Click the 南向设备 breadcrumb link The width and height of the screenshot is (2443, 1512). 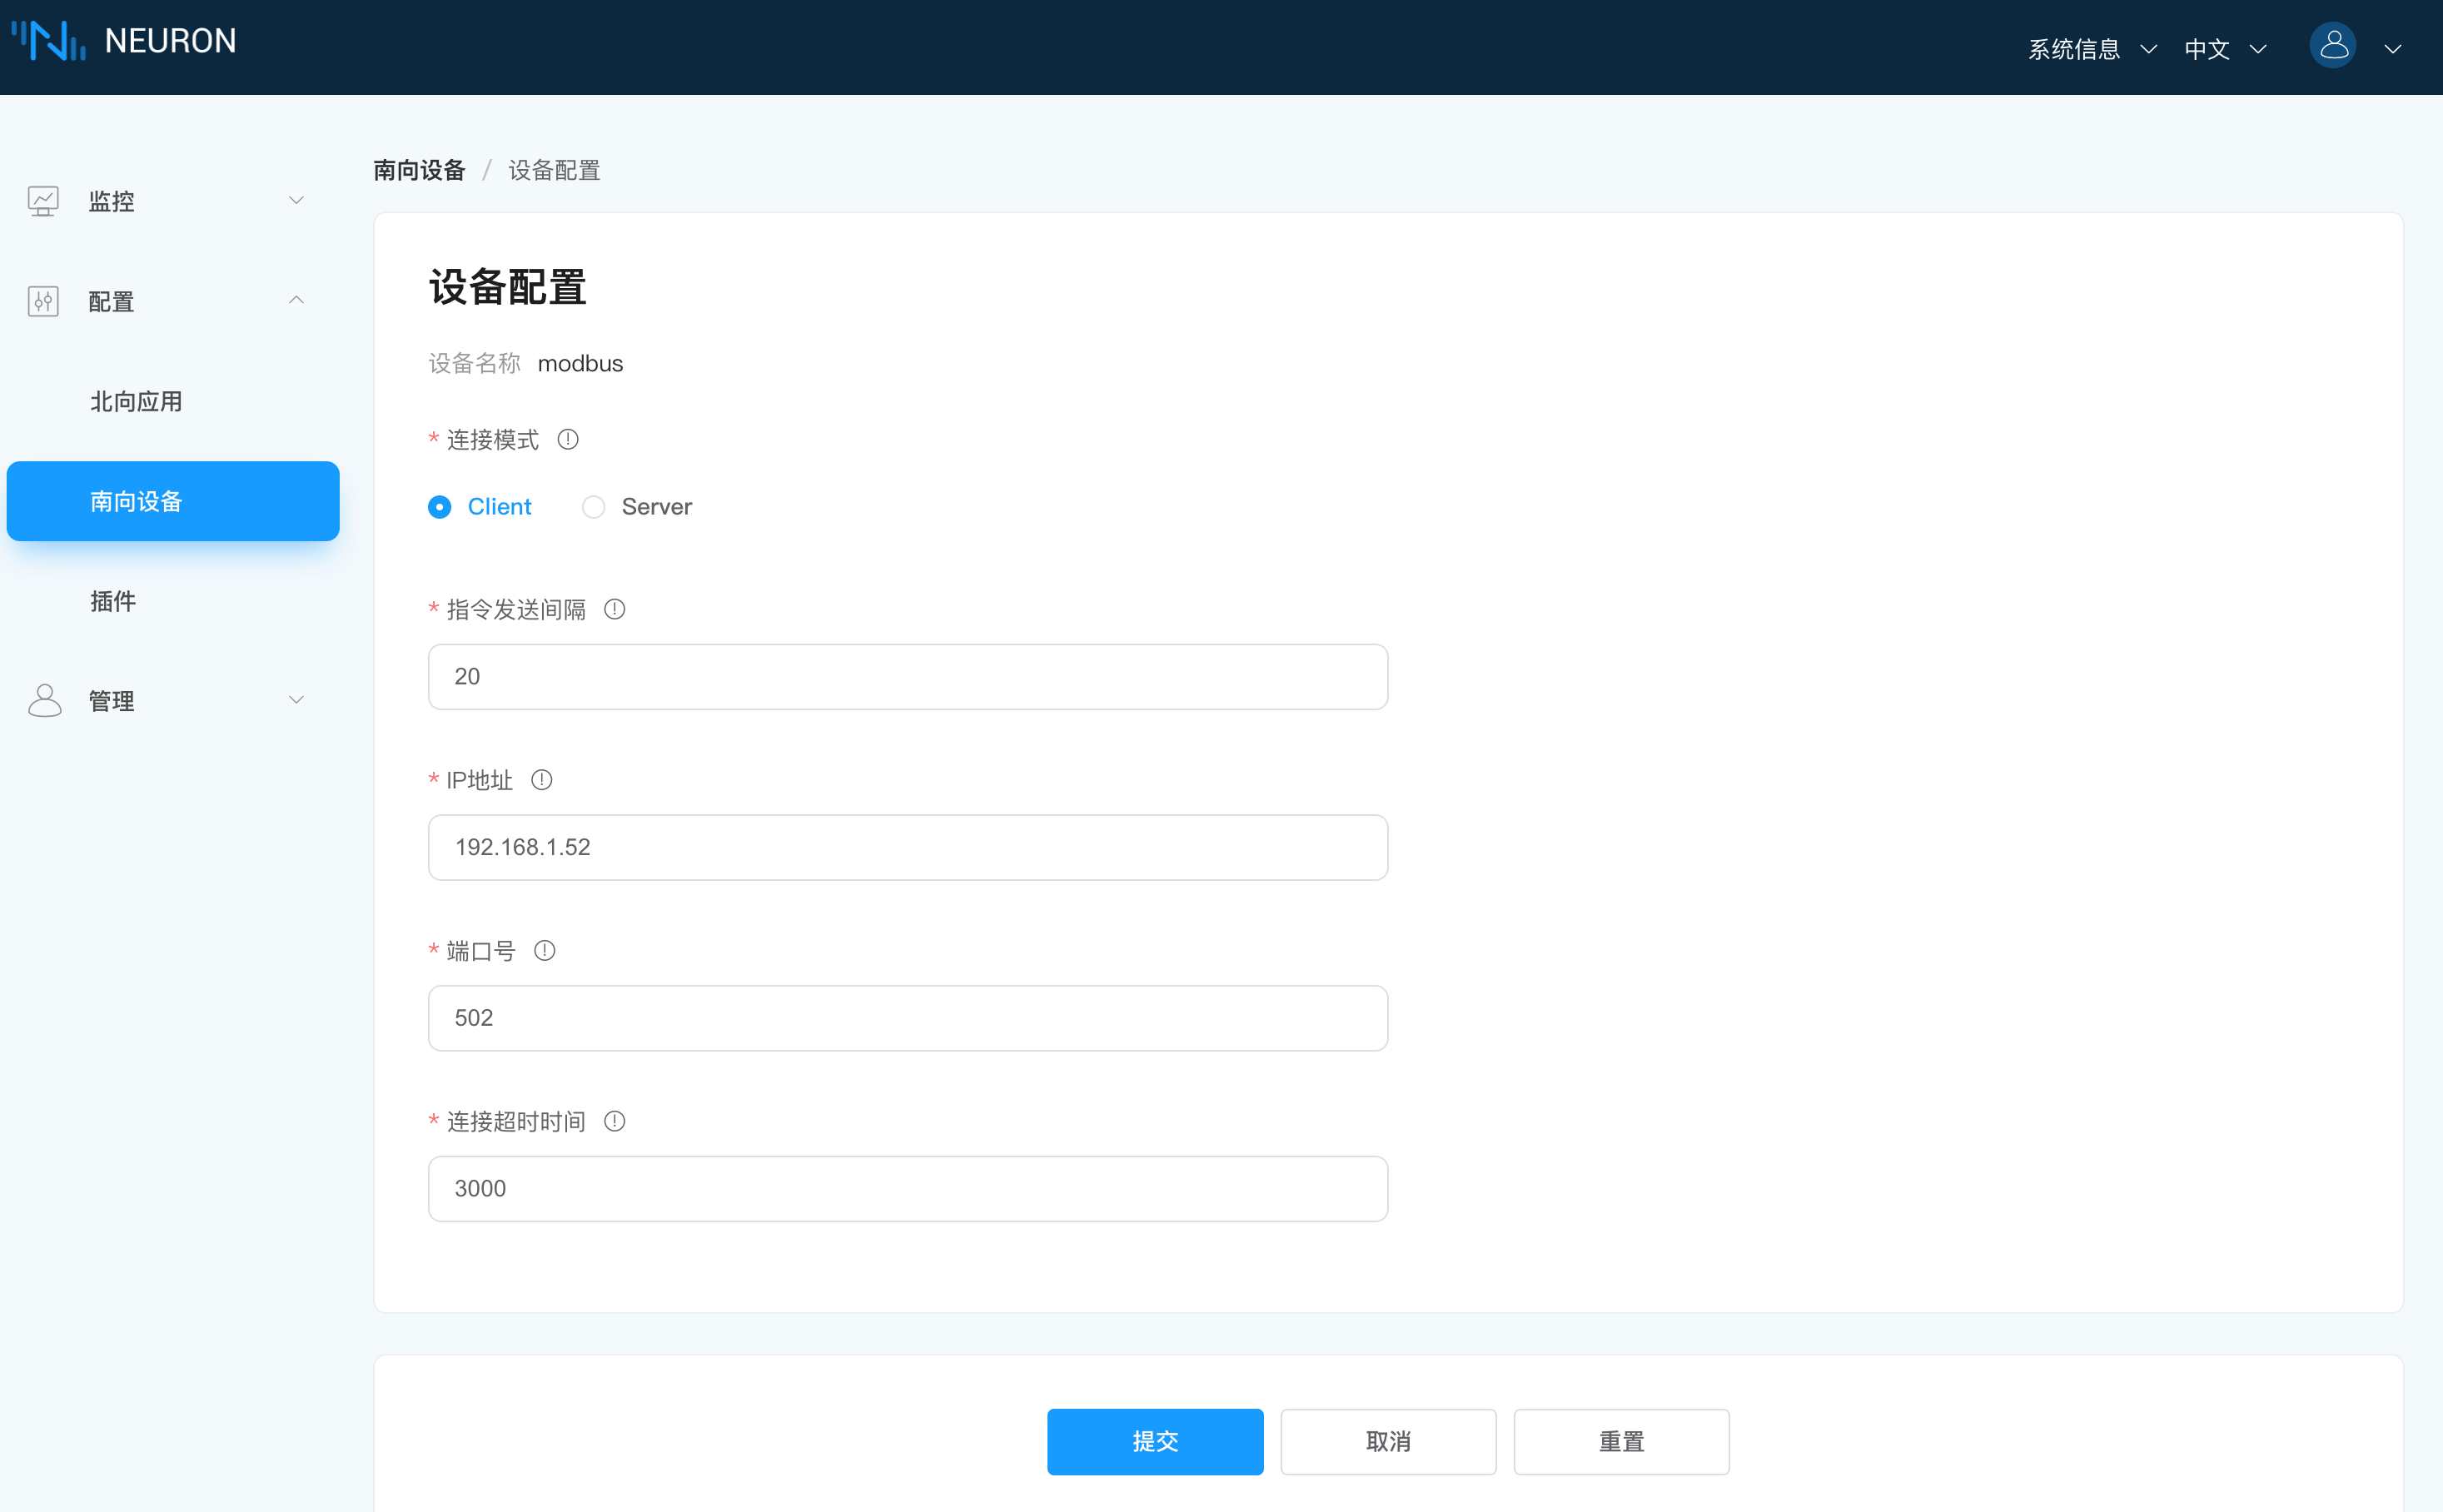[419, 170]
